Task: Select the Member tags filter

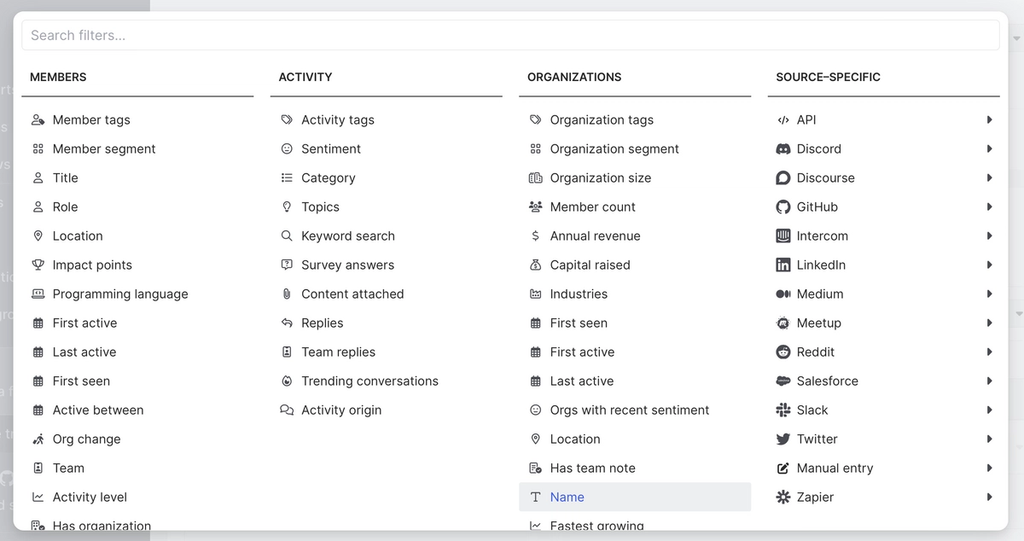Action: [x=91, y=120]
